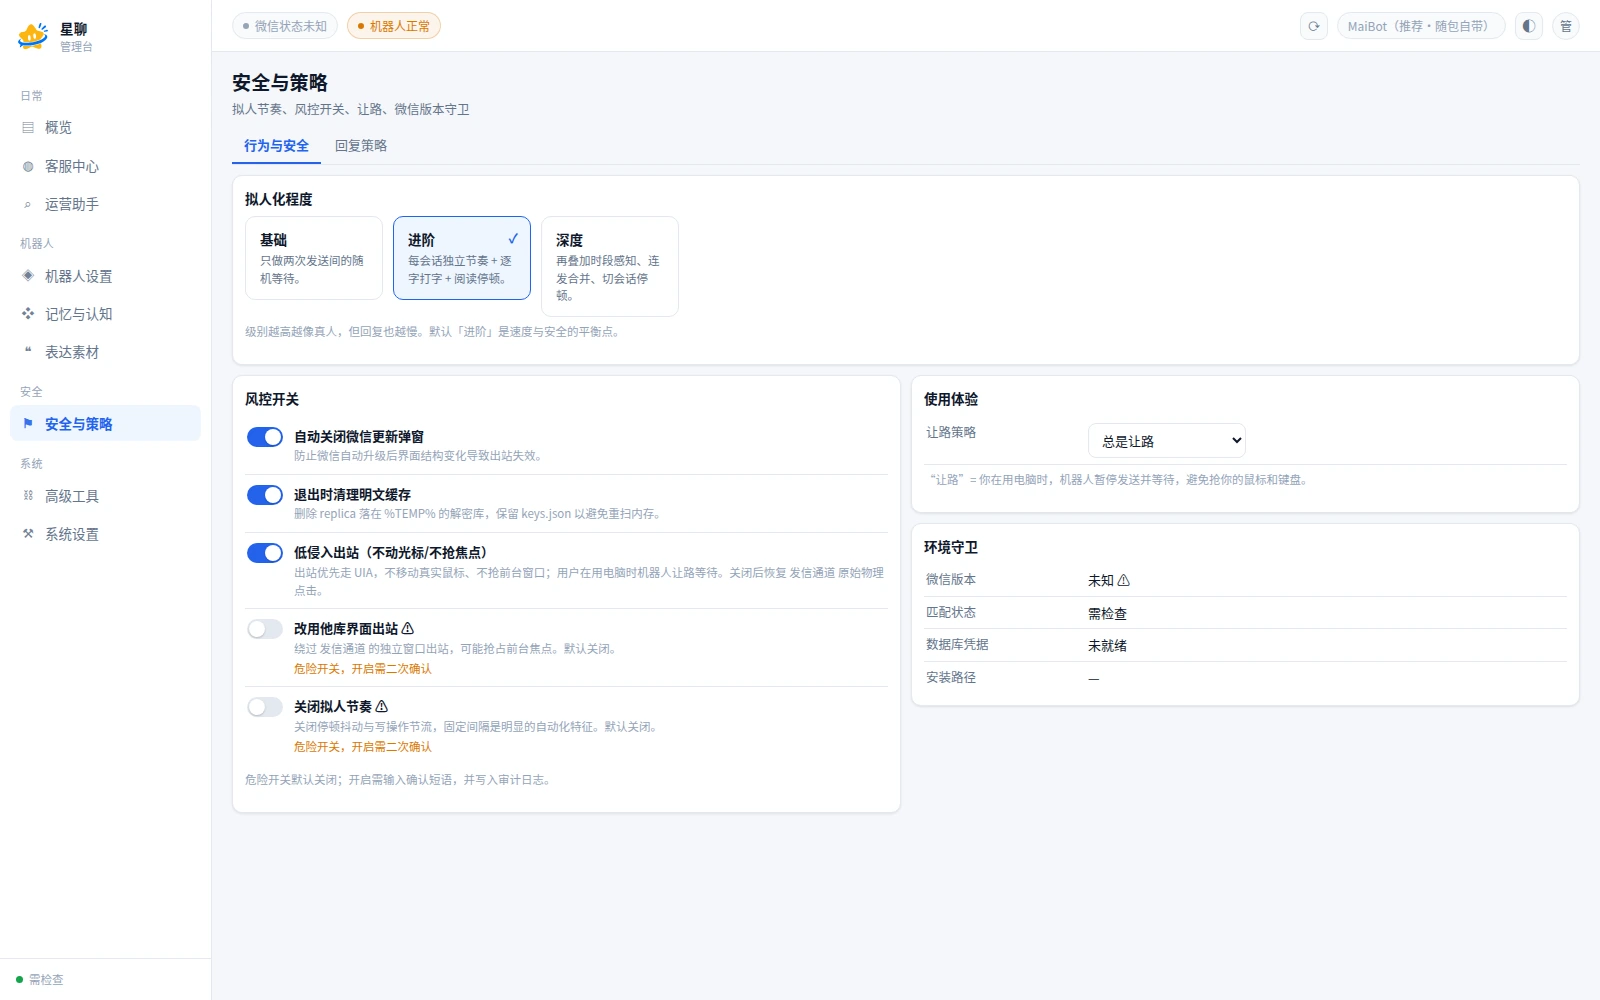Open the 让路策略 dropdown 总是让路
The image size is (1600, 1000).
point(1167,441)
